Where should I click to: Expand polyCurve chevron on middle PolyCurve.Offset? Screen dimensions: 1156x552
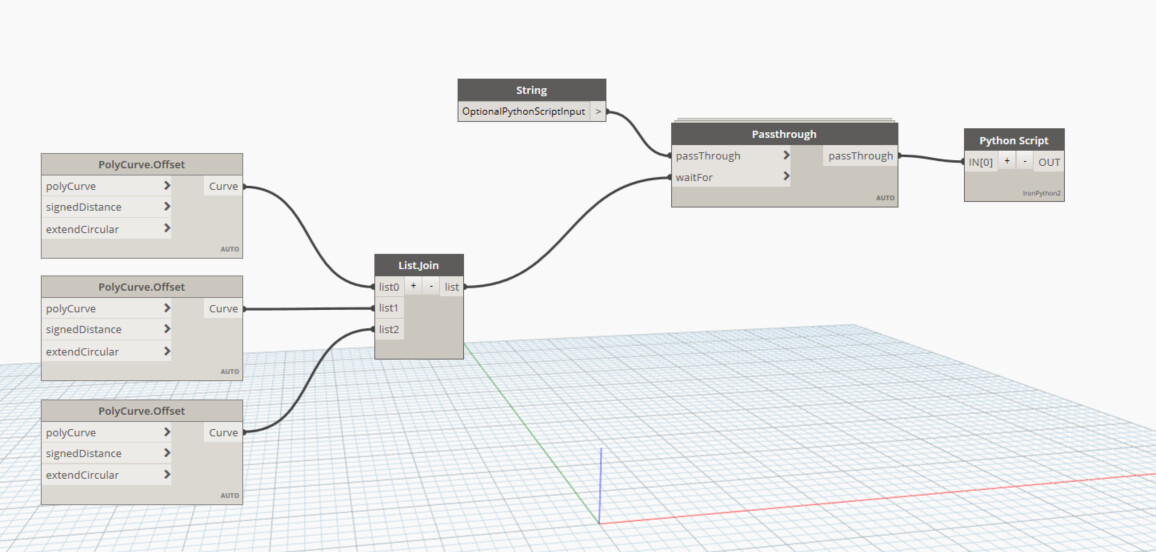tap(167, 308)
